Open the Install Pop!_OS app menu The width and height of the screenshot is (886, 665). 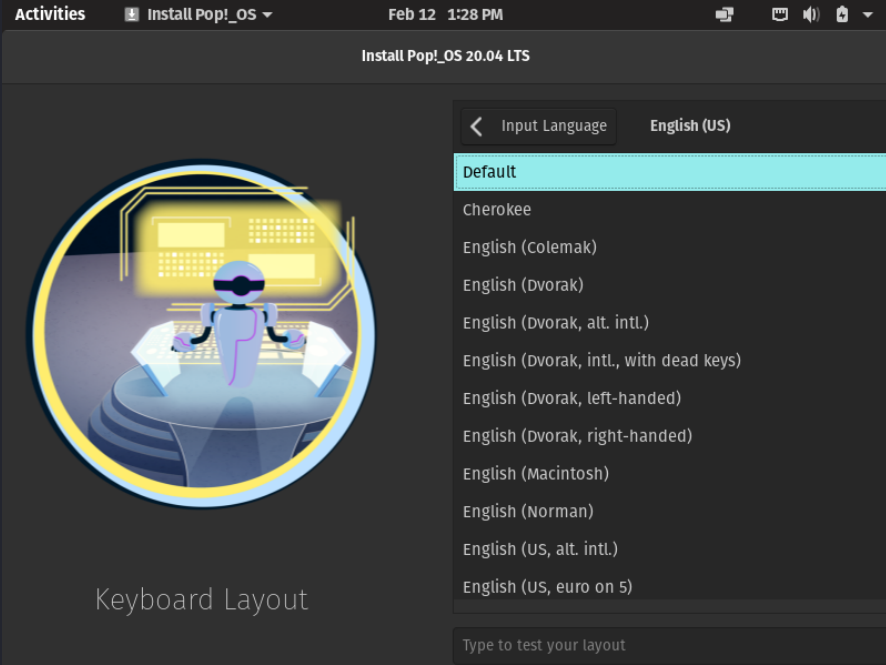(198, 15)
